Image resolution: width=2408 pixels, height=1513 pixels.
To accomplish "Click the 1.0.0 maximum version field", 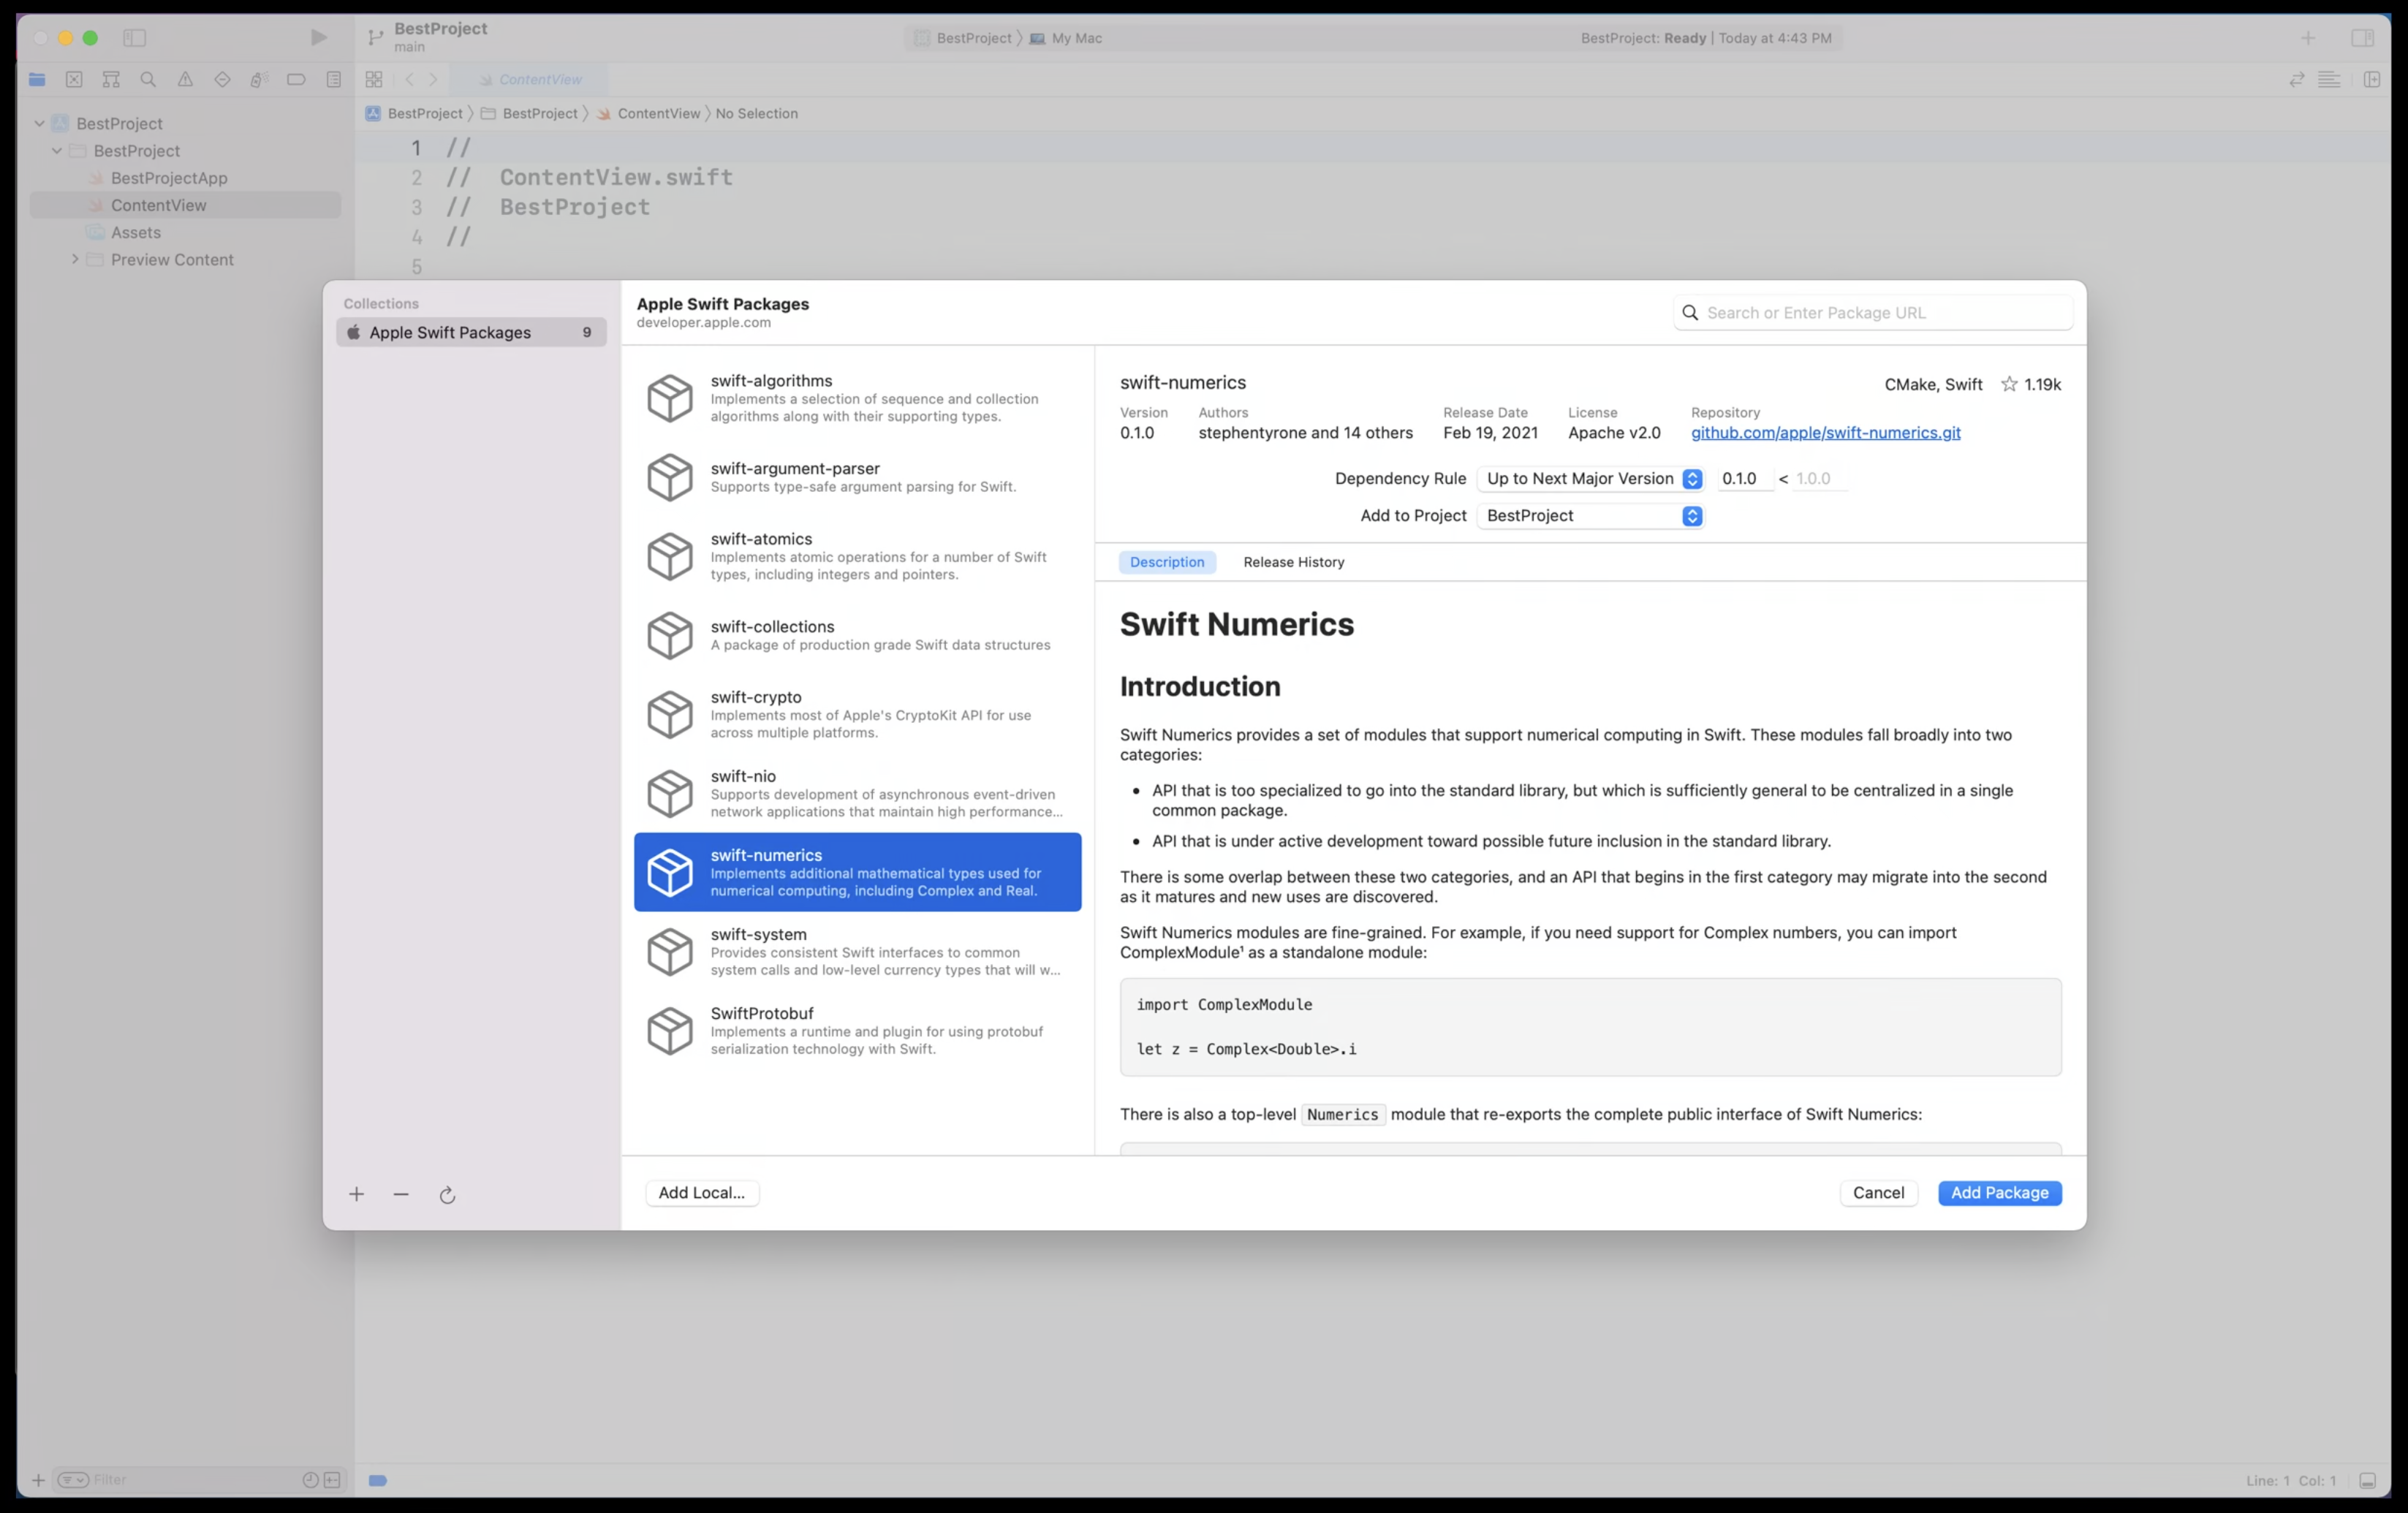I will click(1819, 479).
